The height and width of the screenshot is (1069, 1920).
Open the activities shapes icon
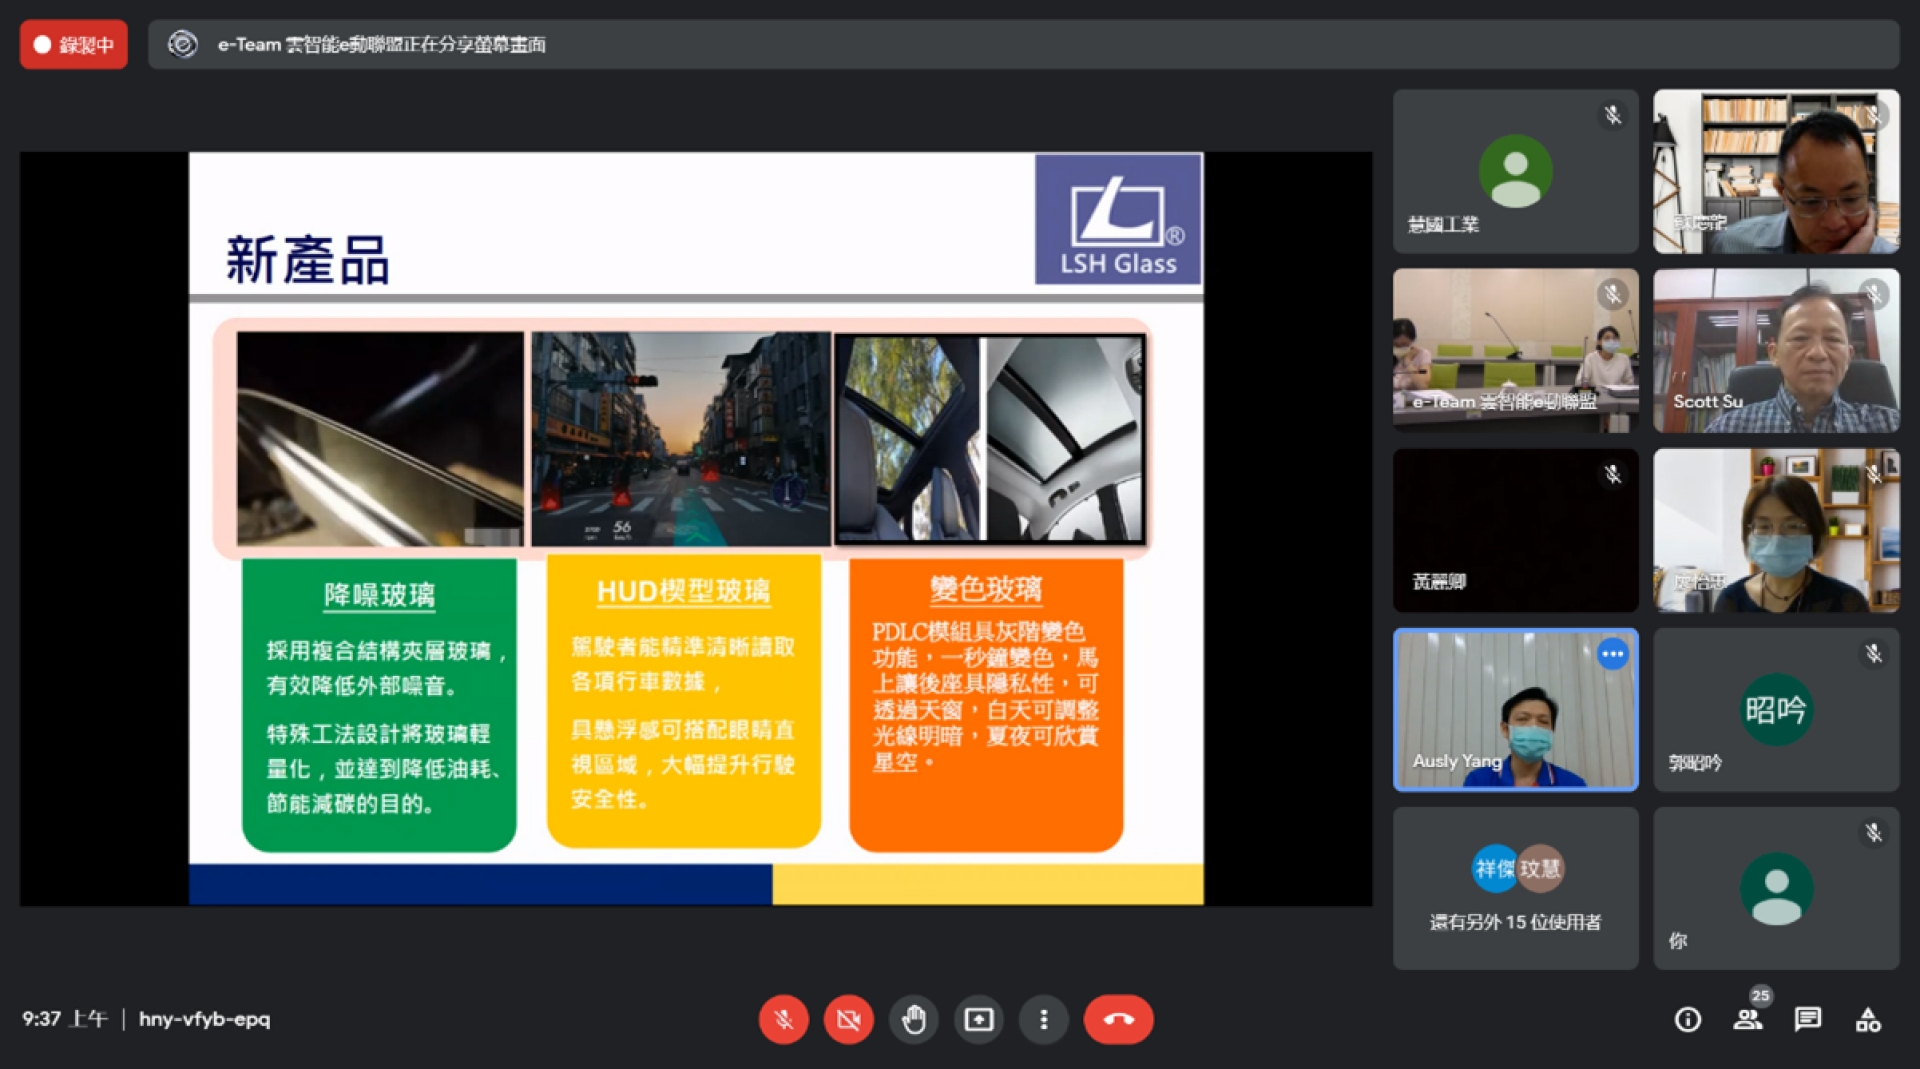pyautogui.click(x=1867, y=1019)
